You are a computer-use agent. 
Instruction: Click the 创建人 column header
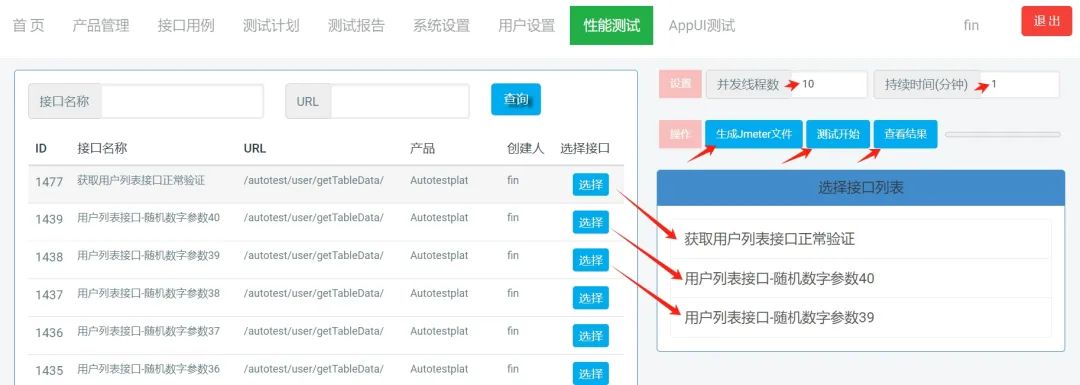pos(526,148)
